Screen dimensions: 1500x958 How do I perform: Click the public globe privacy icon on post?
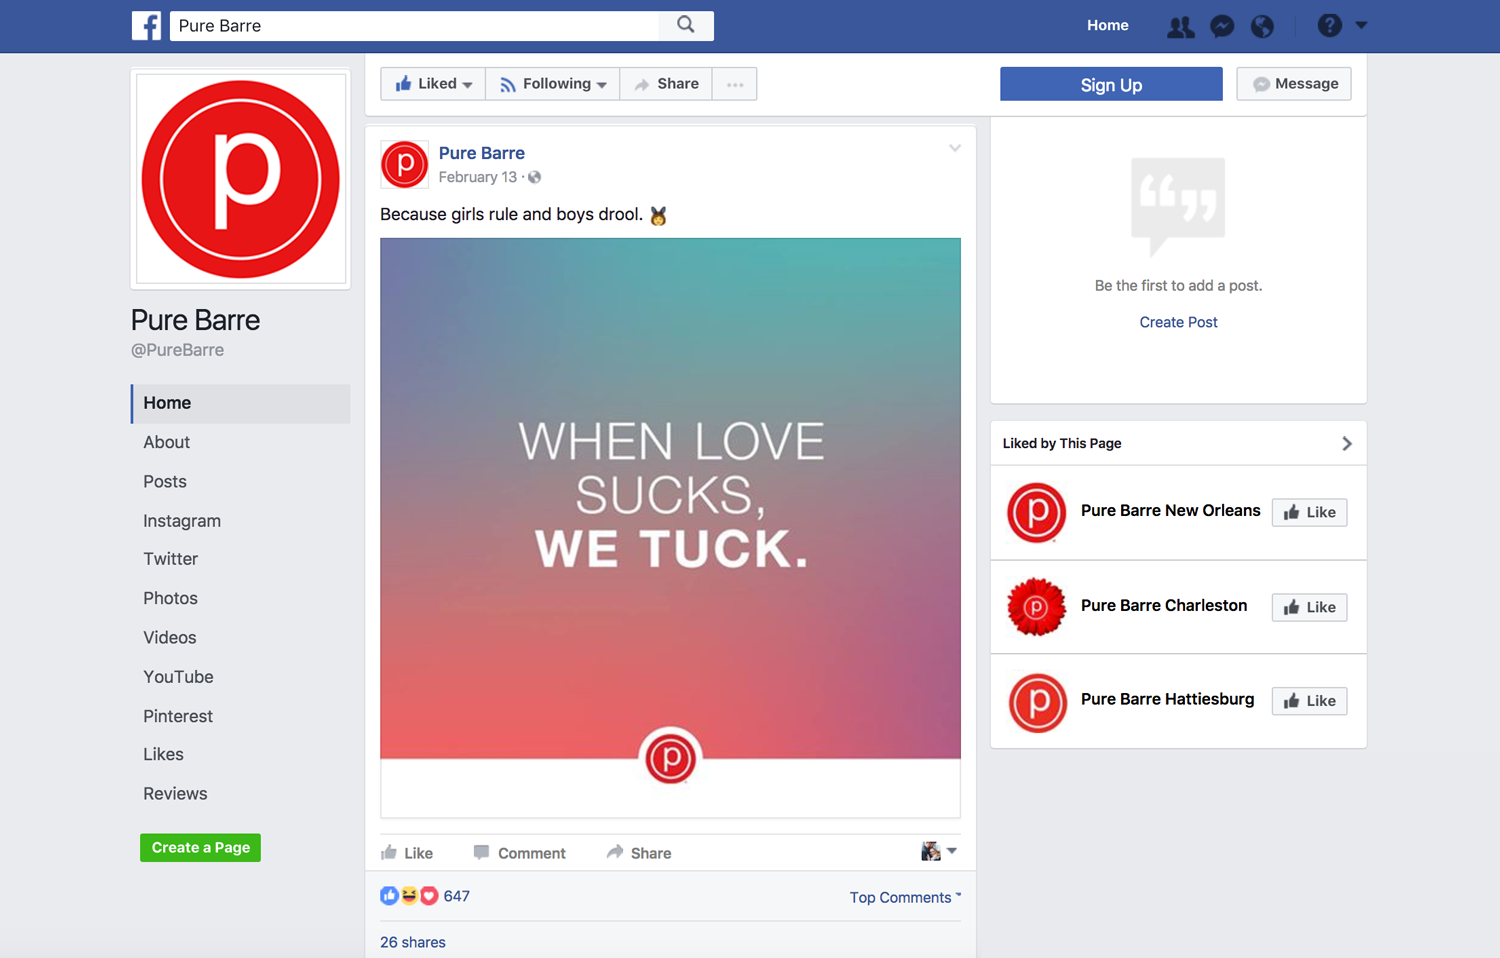click(x=535, y=177)
